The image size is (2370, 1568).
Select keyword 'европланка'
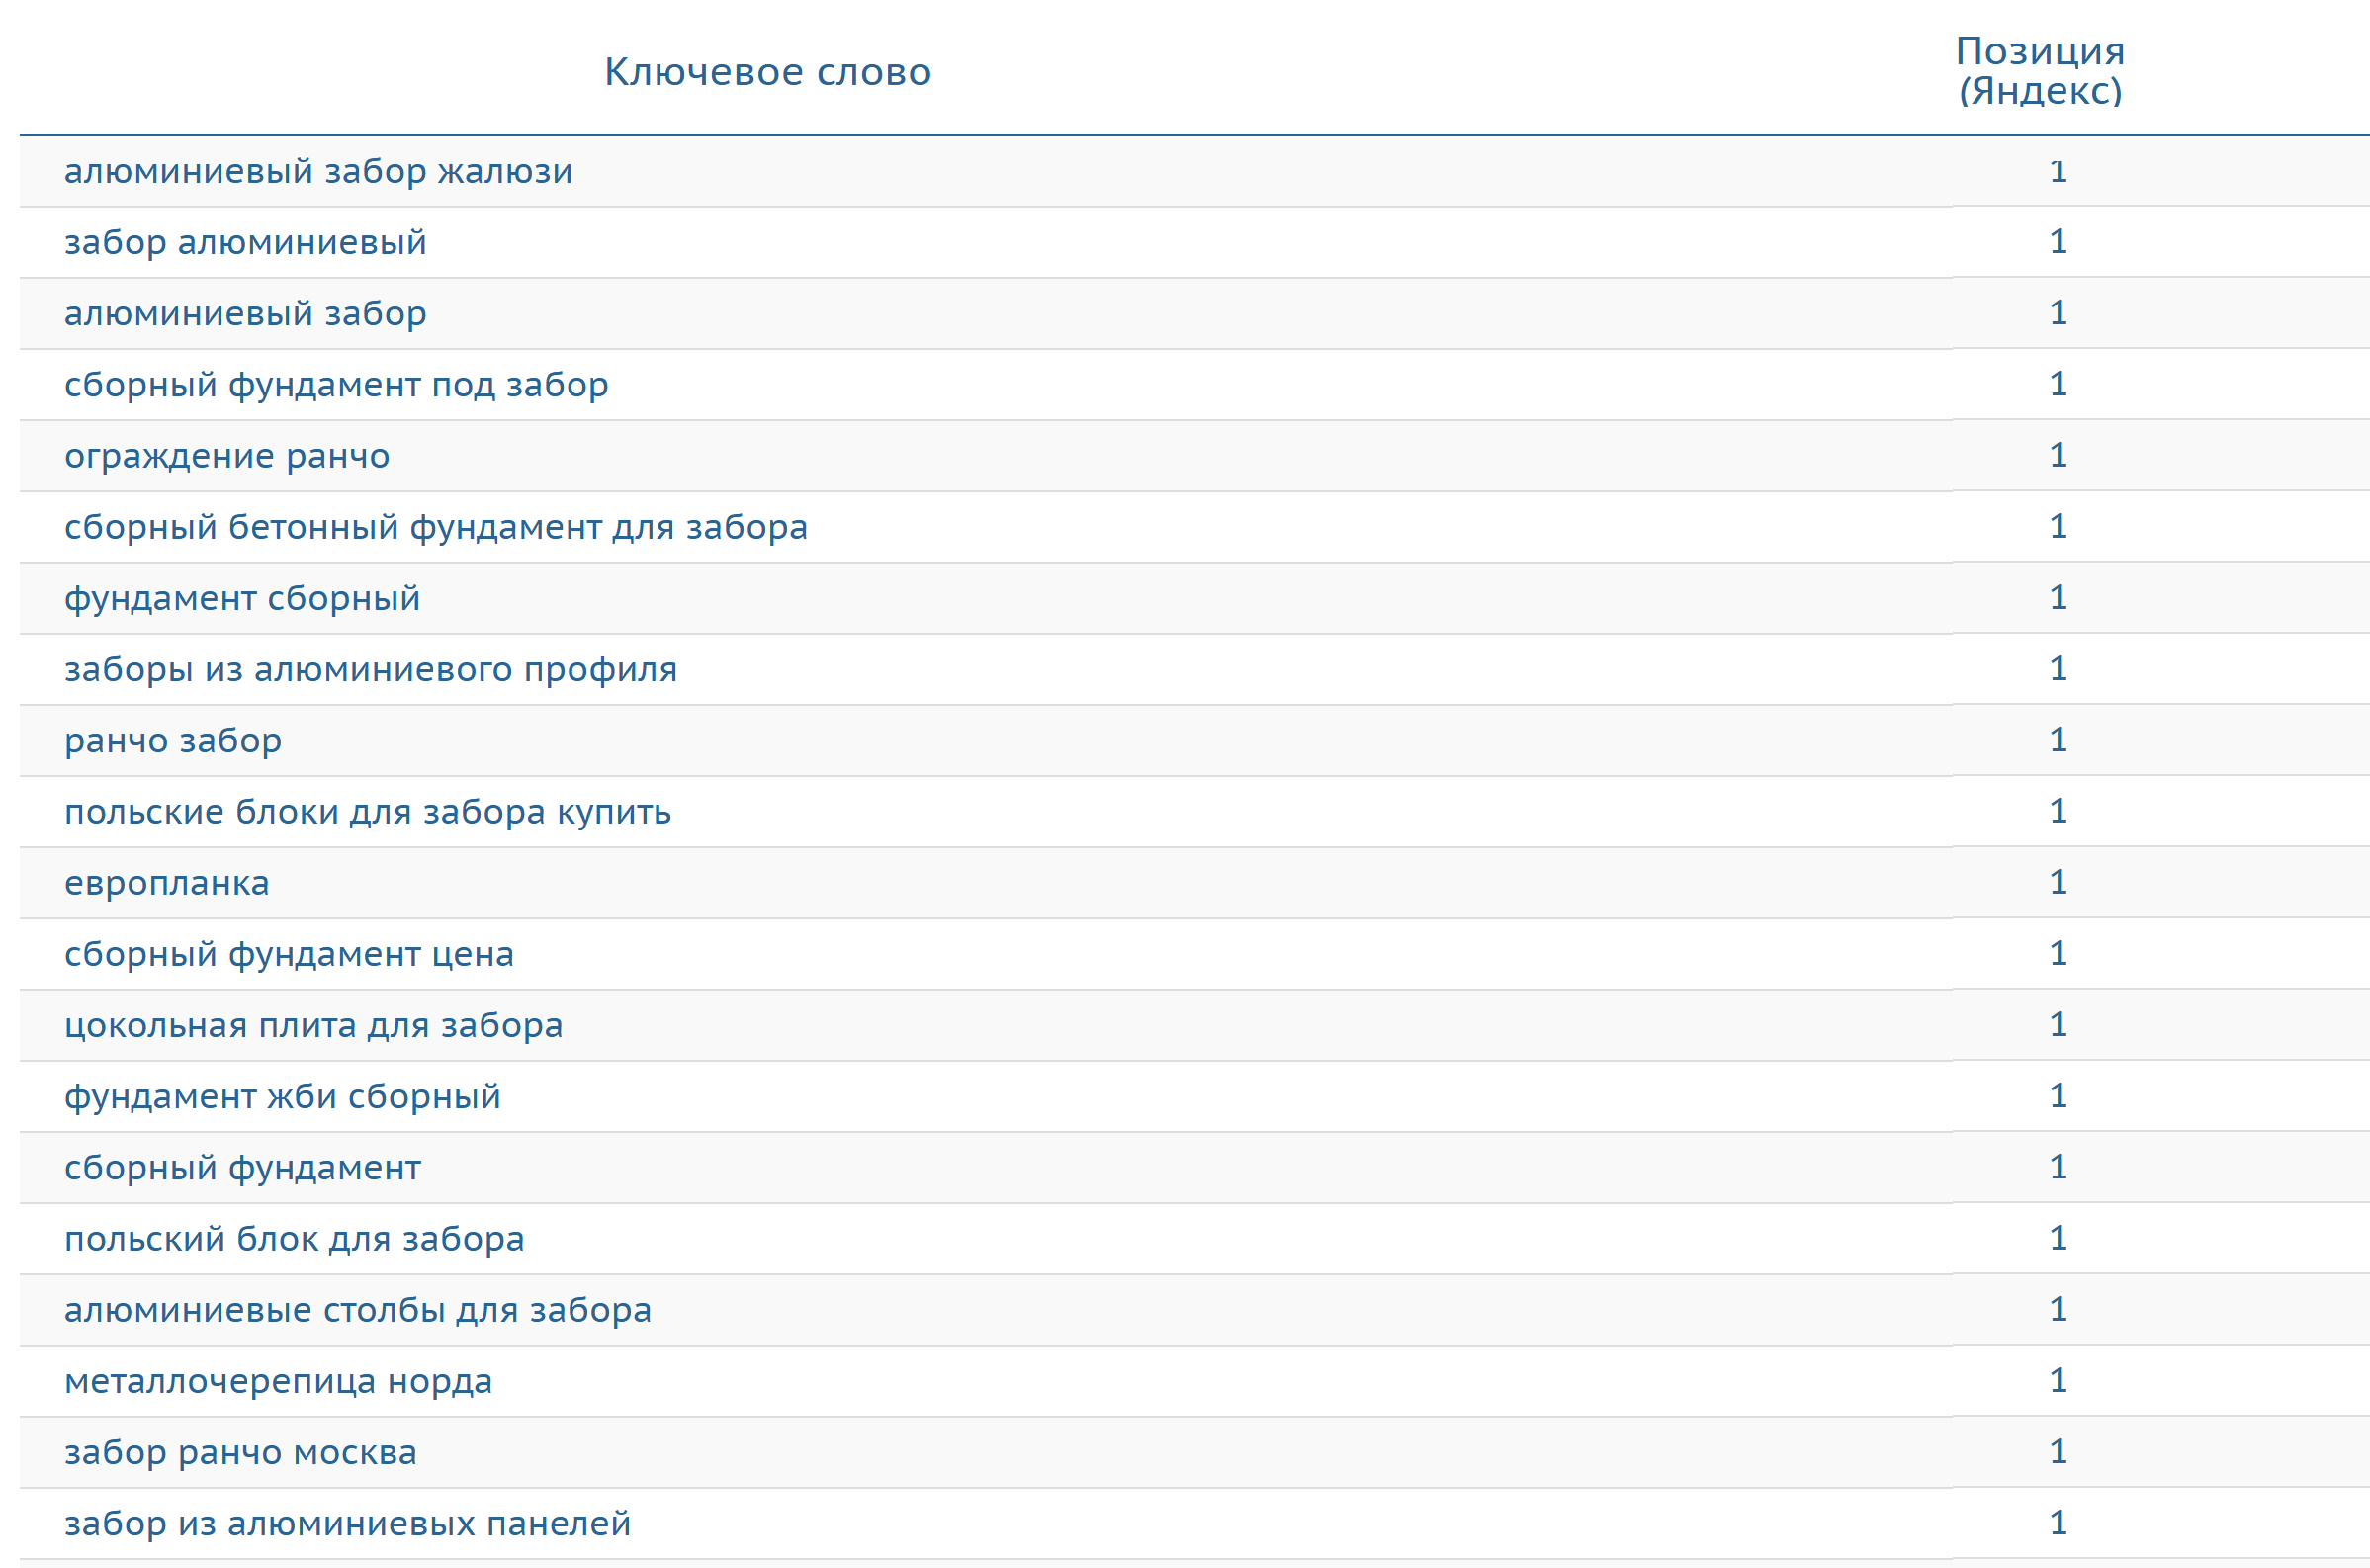(167, 883)
